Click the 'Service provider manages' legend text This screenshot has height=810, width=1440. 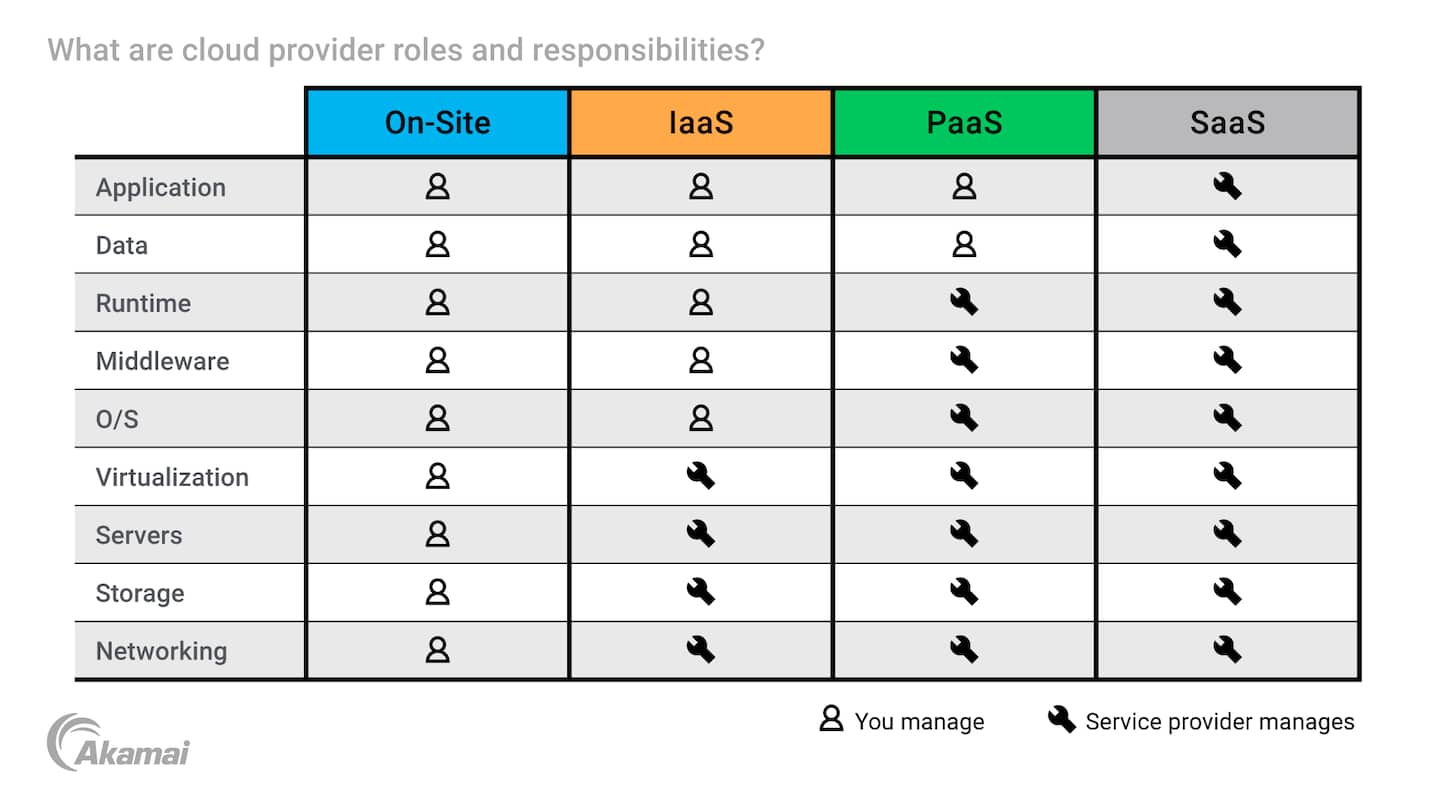point(1220,722)
